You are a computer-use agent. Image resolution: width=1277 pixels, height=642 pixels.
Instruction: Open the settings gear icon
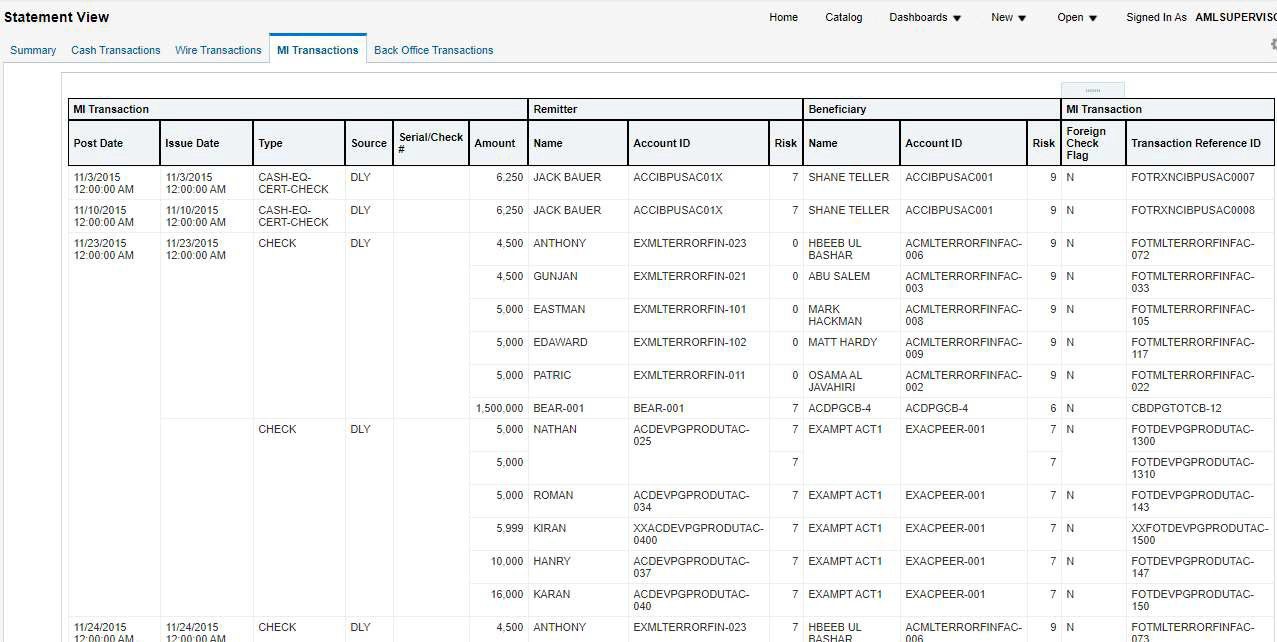(1271, 44)
